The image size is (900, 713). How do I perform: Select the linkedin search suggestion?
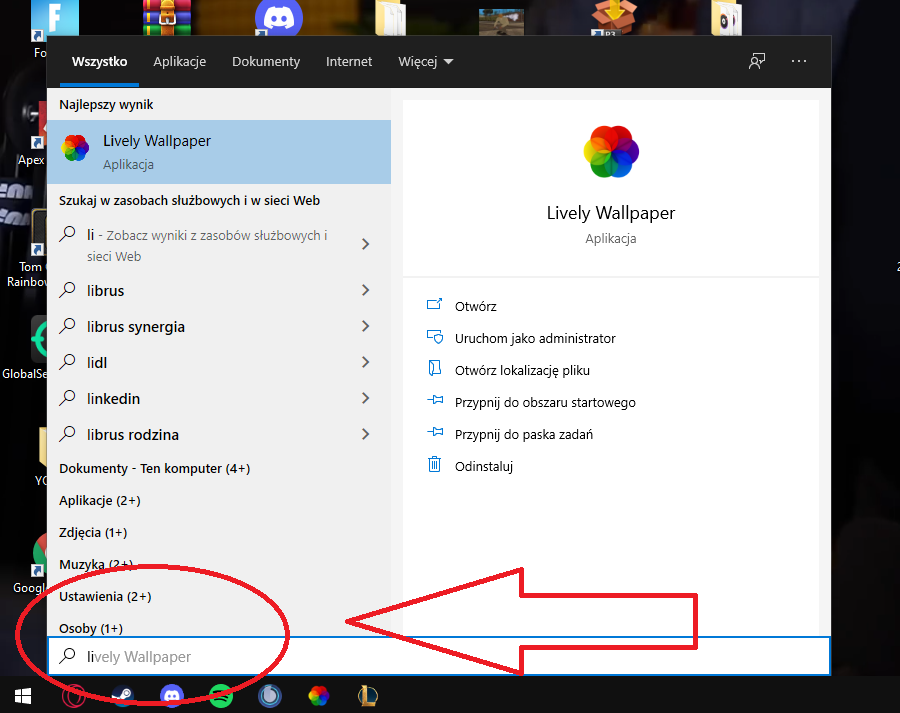[x=219, y=398]
